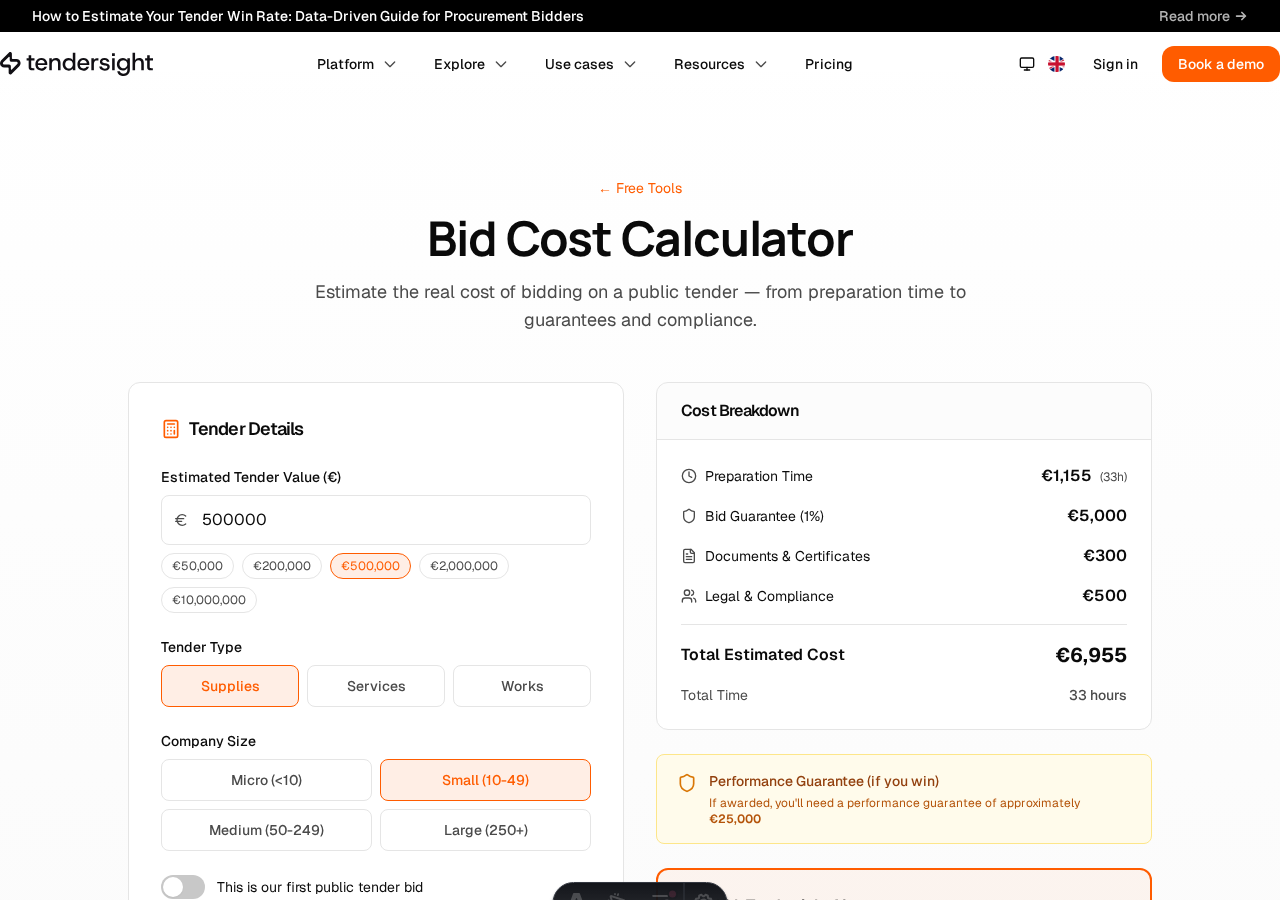
Task: Follow the Read more banner link
Action: 1203,16
